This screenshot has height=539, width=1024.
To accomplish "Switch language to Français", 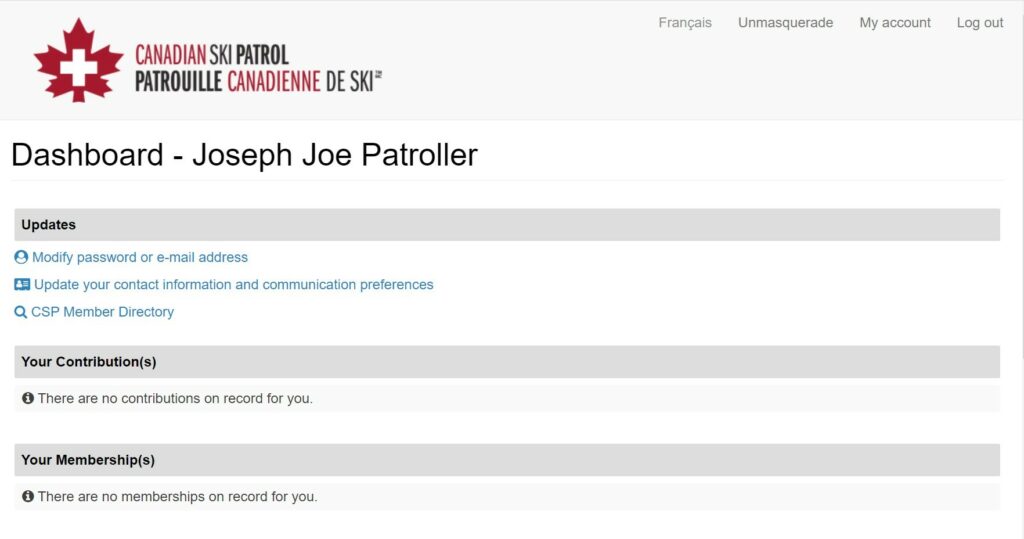I will 685,23.
